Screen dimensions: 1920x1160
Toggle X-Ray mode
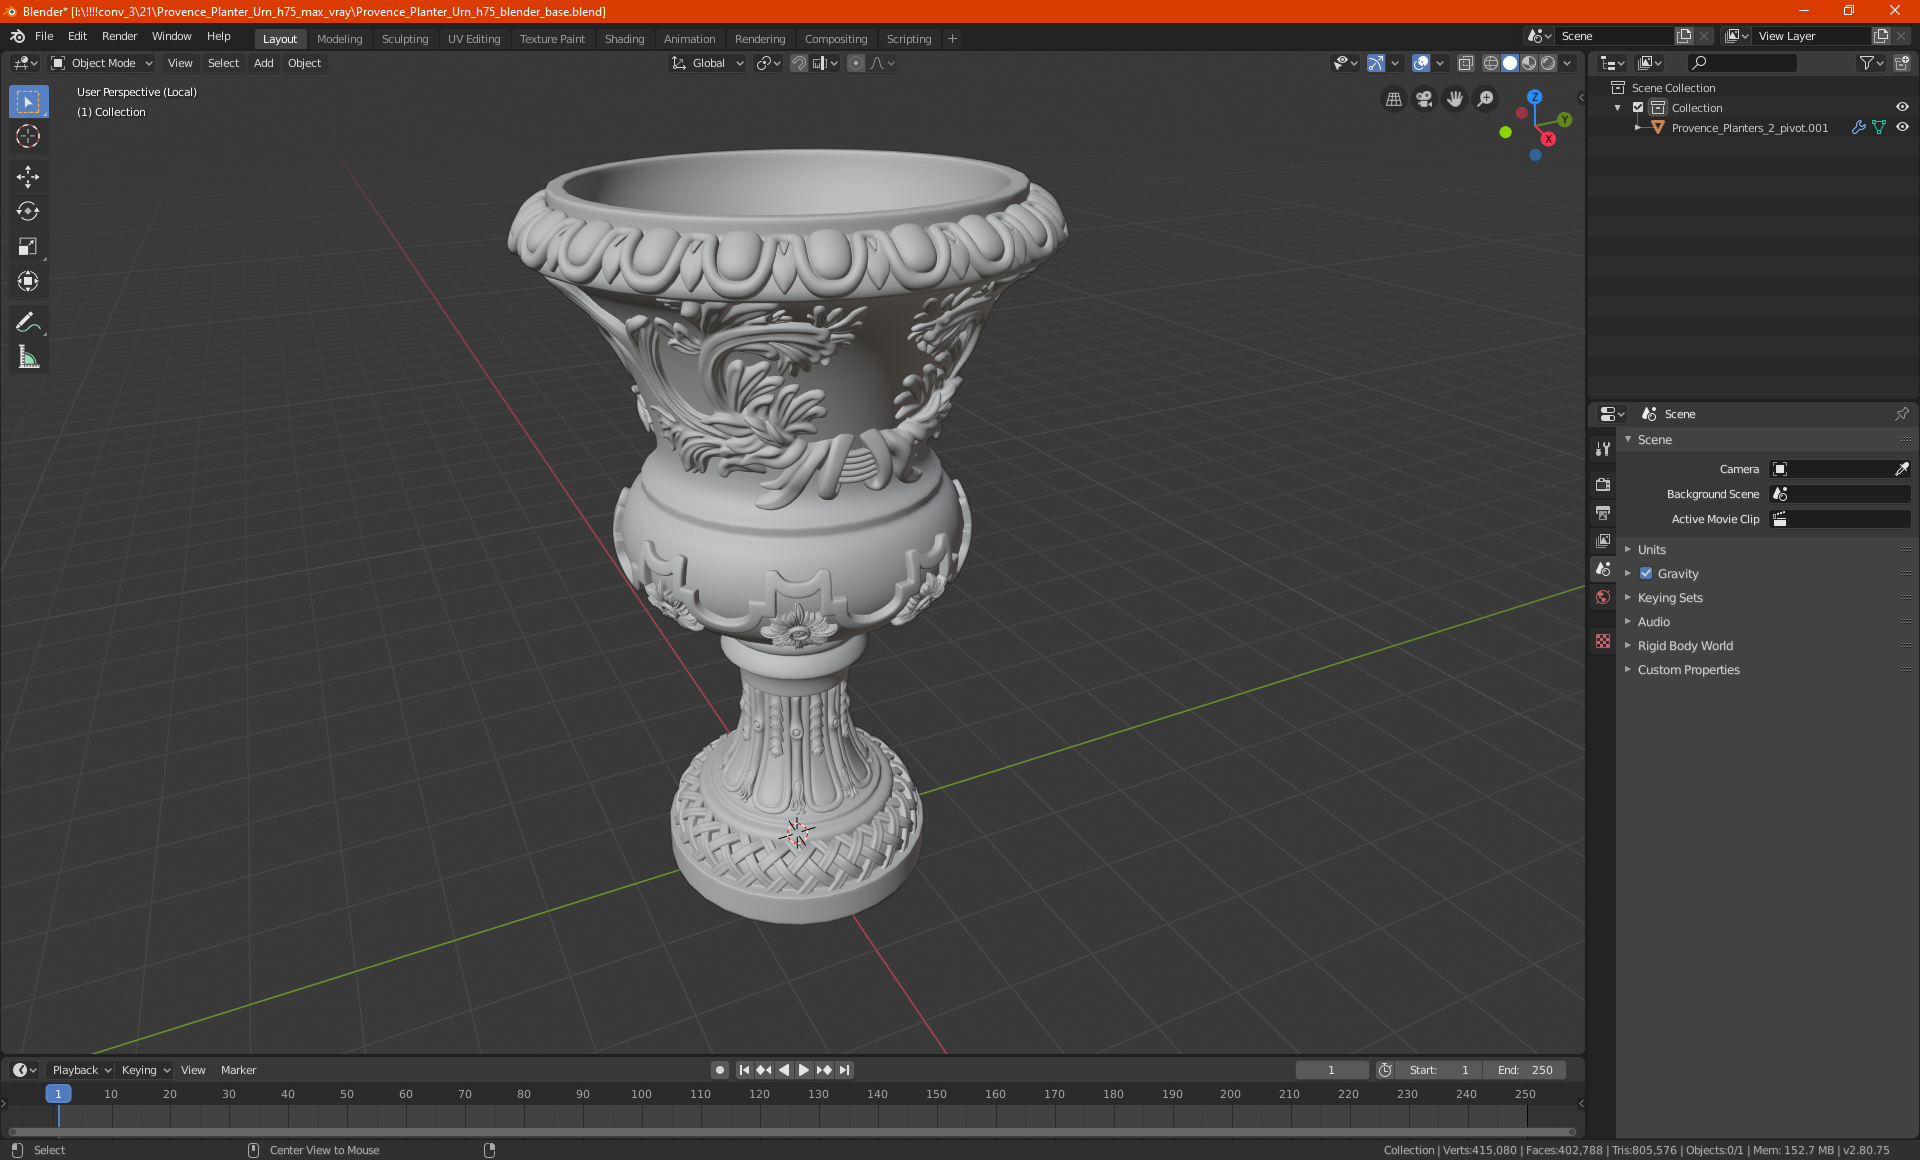[x=1466, y=63]
